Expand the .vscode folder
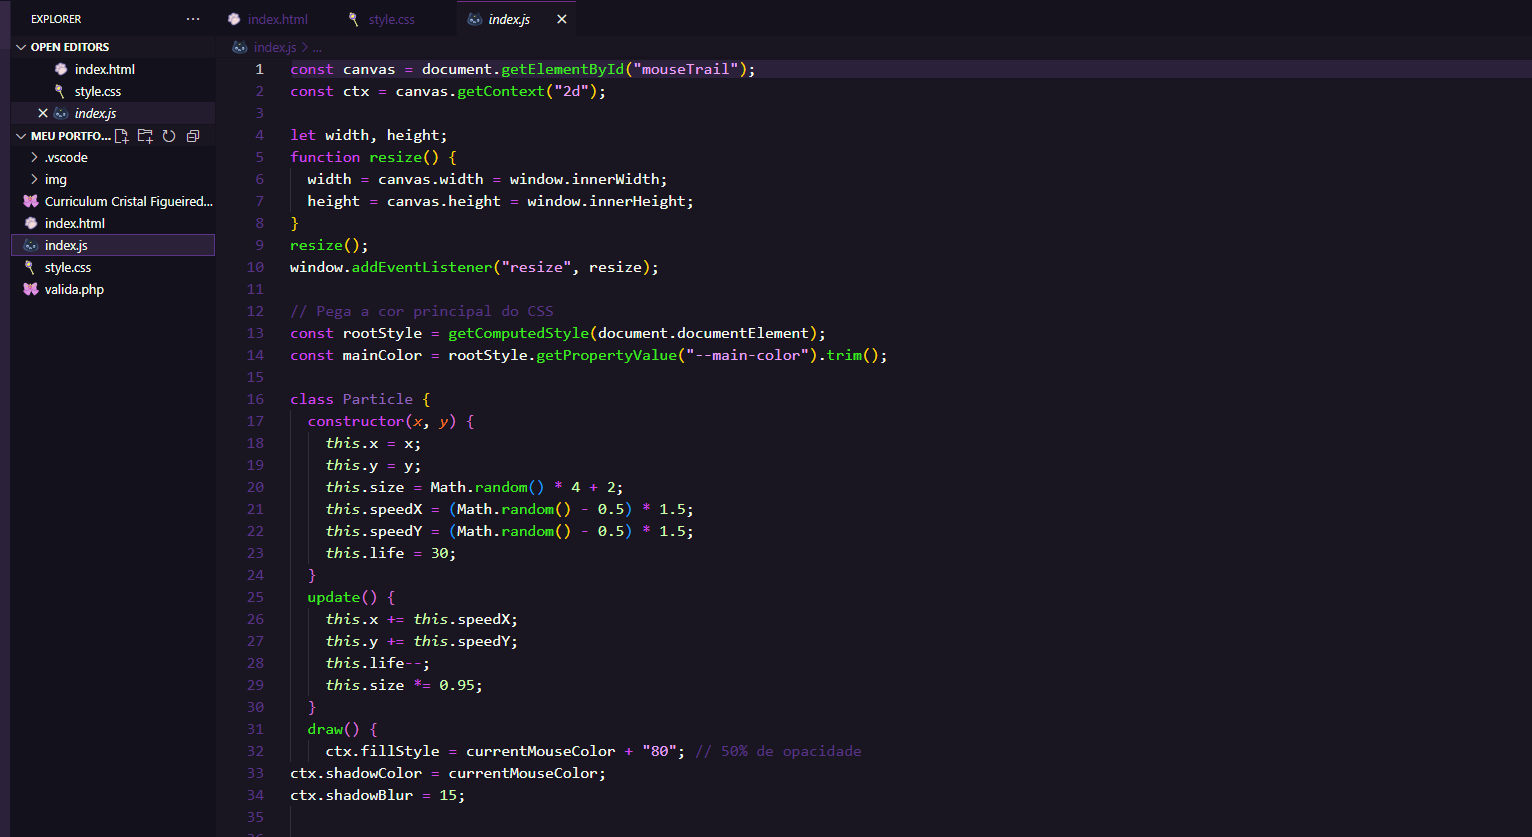1532x837 pixels. pyautogui.click(x=113, y=157)
